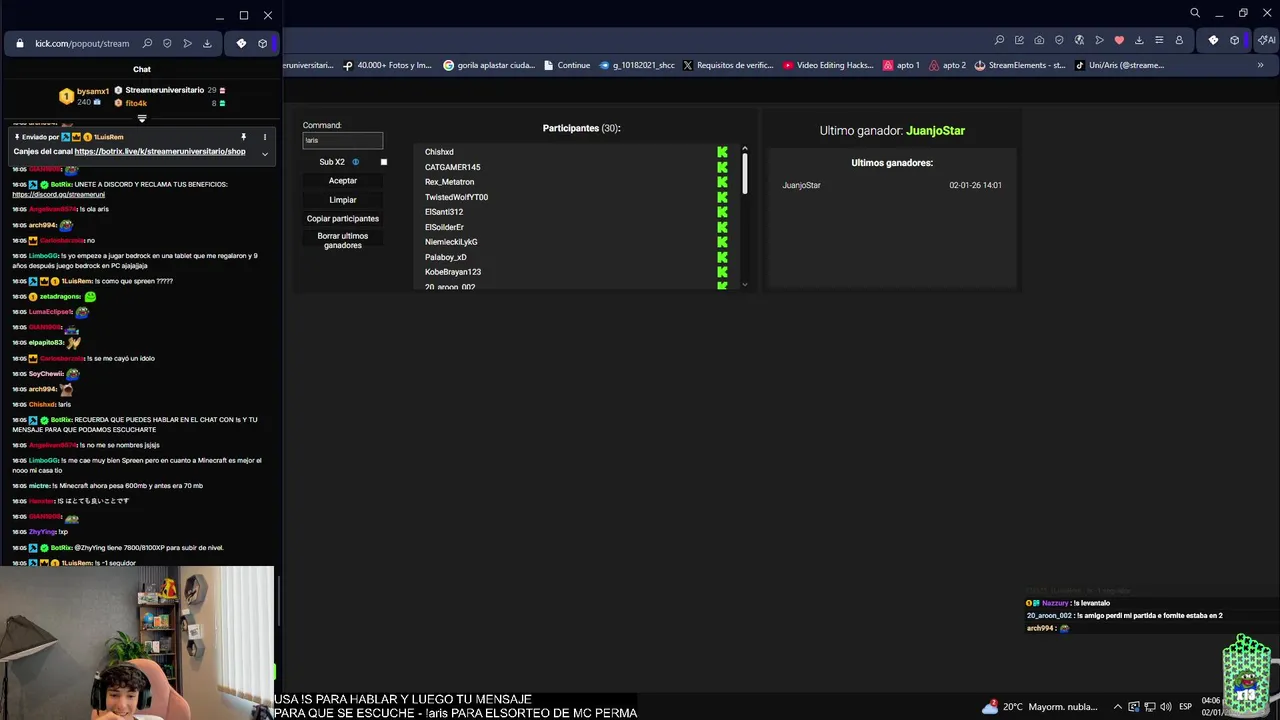Click bysamx1 in the chat leaderboard
Viewport: 1280px width, 720px height.
(93, 91)
